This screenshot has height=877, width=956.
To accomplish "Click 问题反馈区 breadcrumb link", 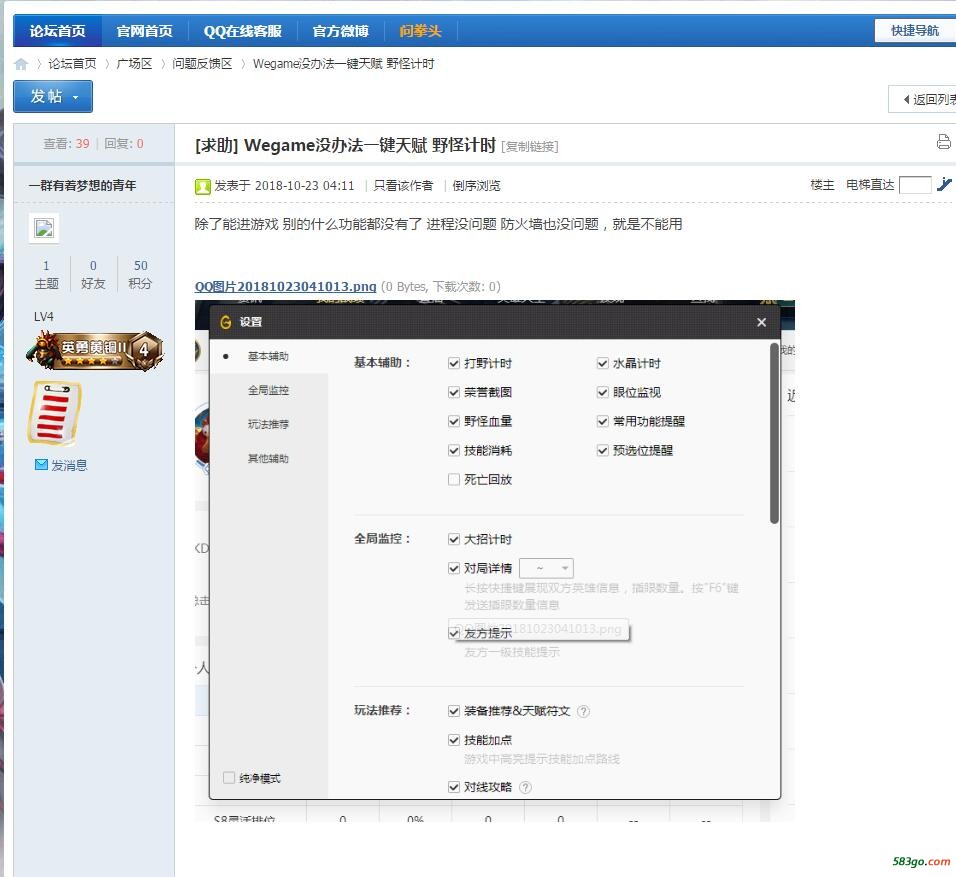I will click(x=202, y=64).
